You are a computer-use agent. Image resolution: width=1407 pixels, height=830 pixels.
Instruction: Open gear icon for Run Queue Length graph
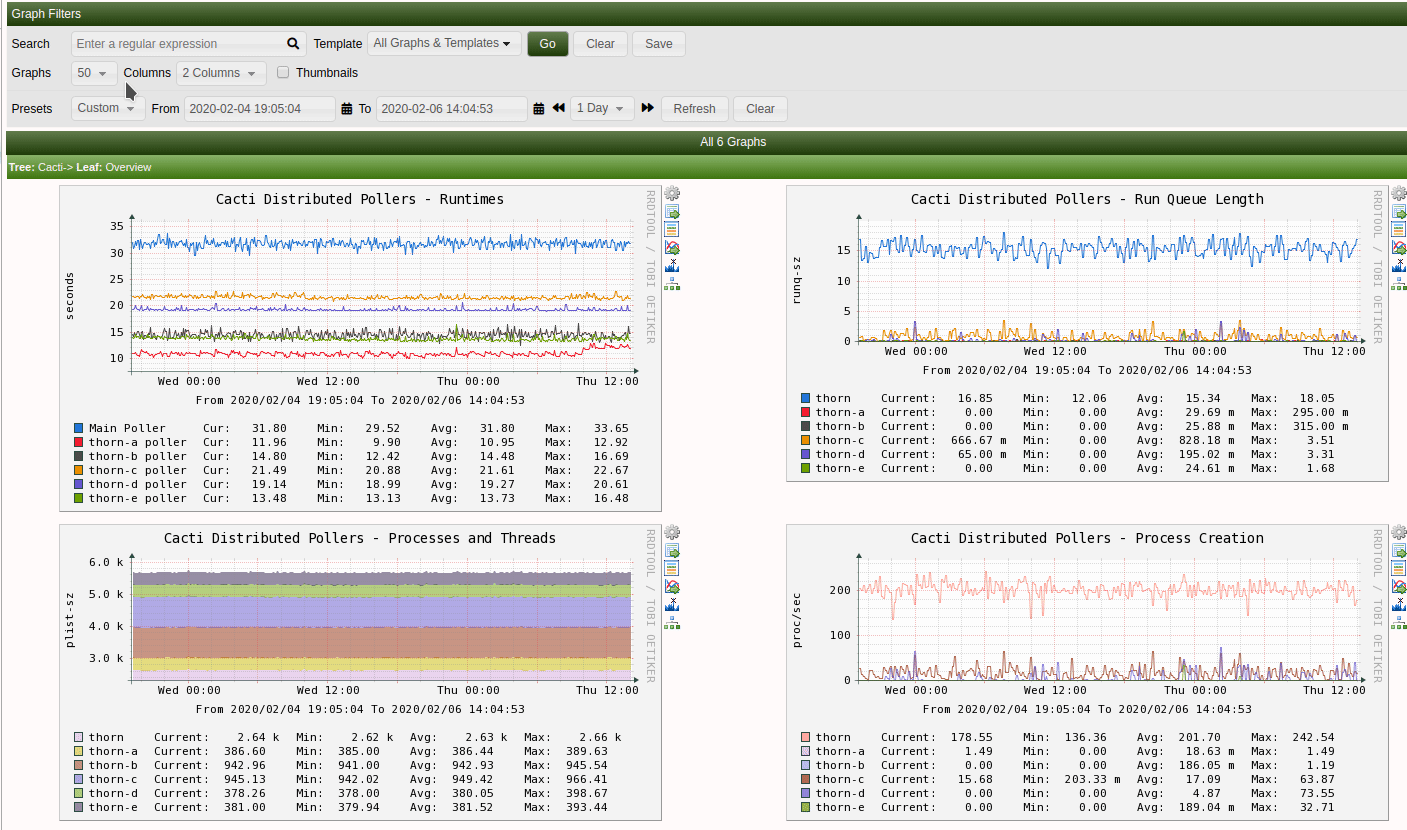pyautogui.click(x=1399, y=194)
